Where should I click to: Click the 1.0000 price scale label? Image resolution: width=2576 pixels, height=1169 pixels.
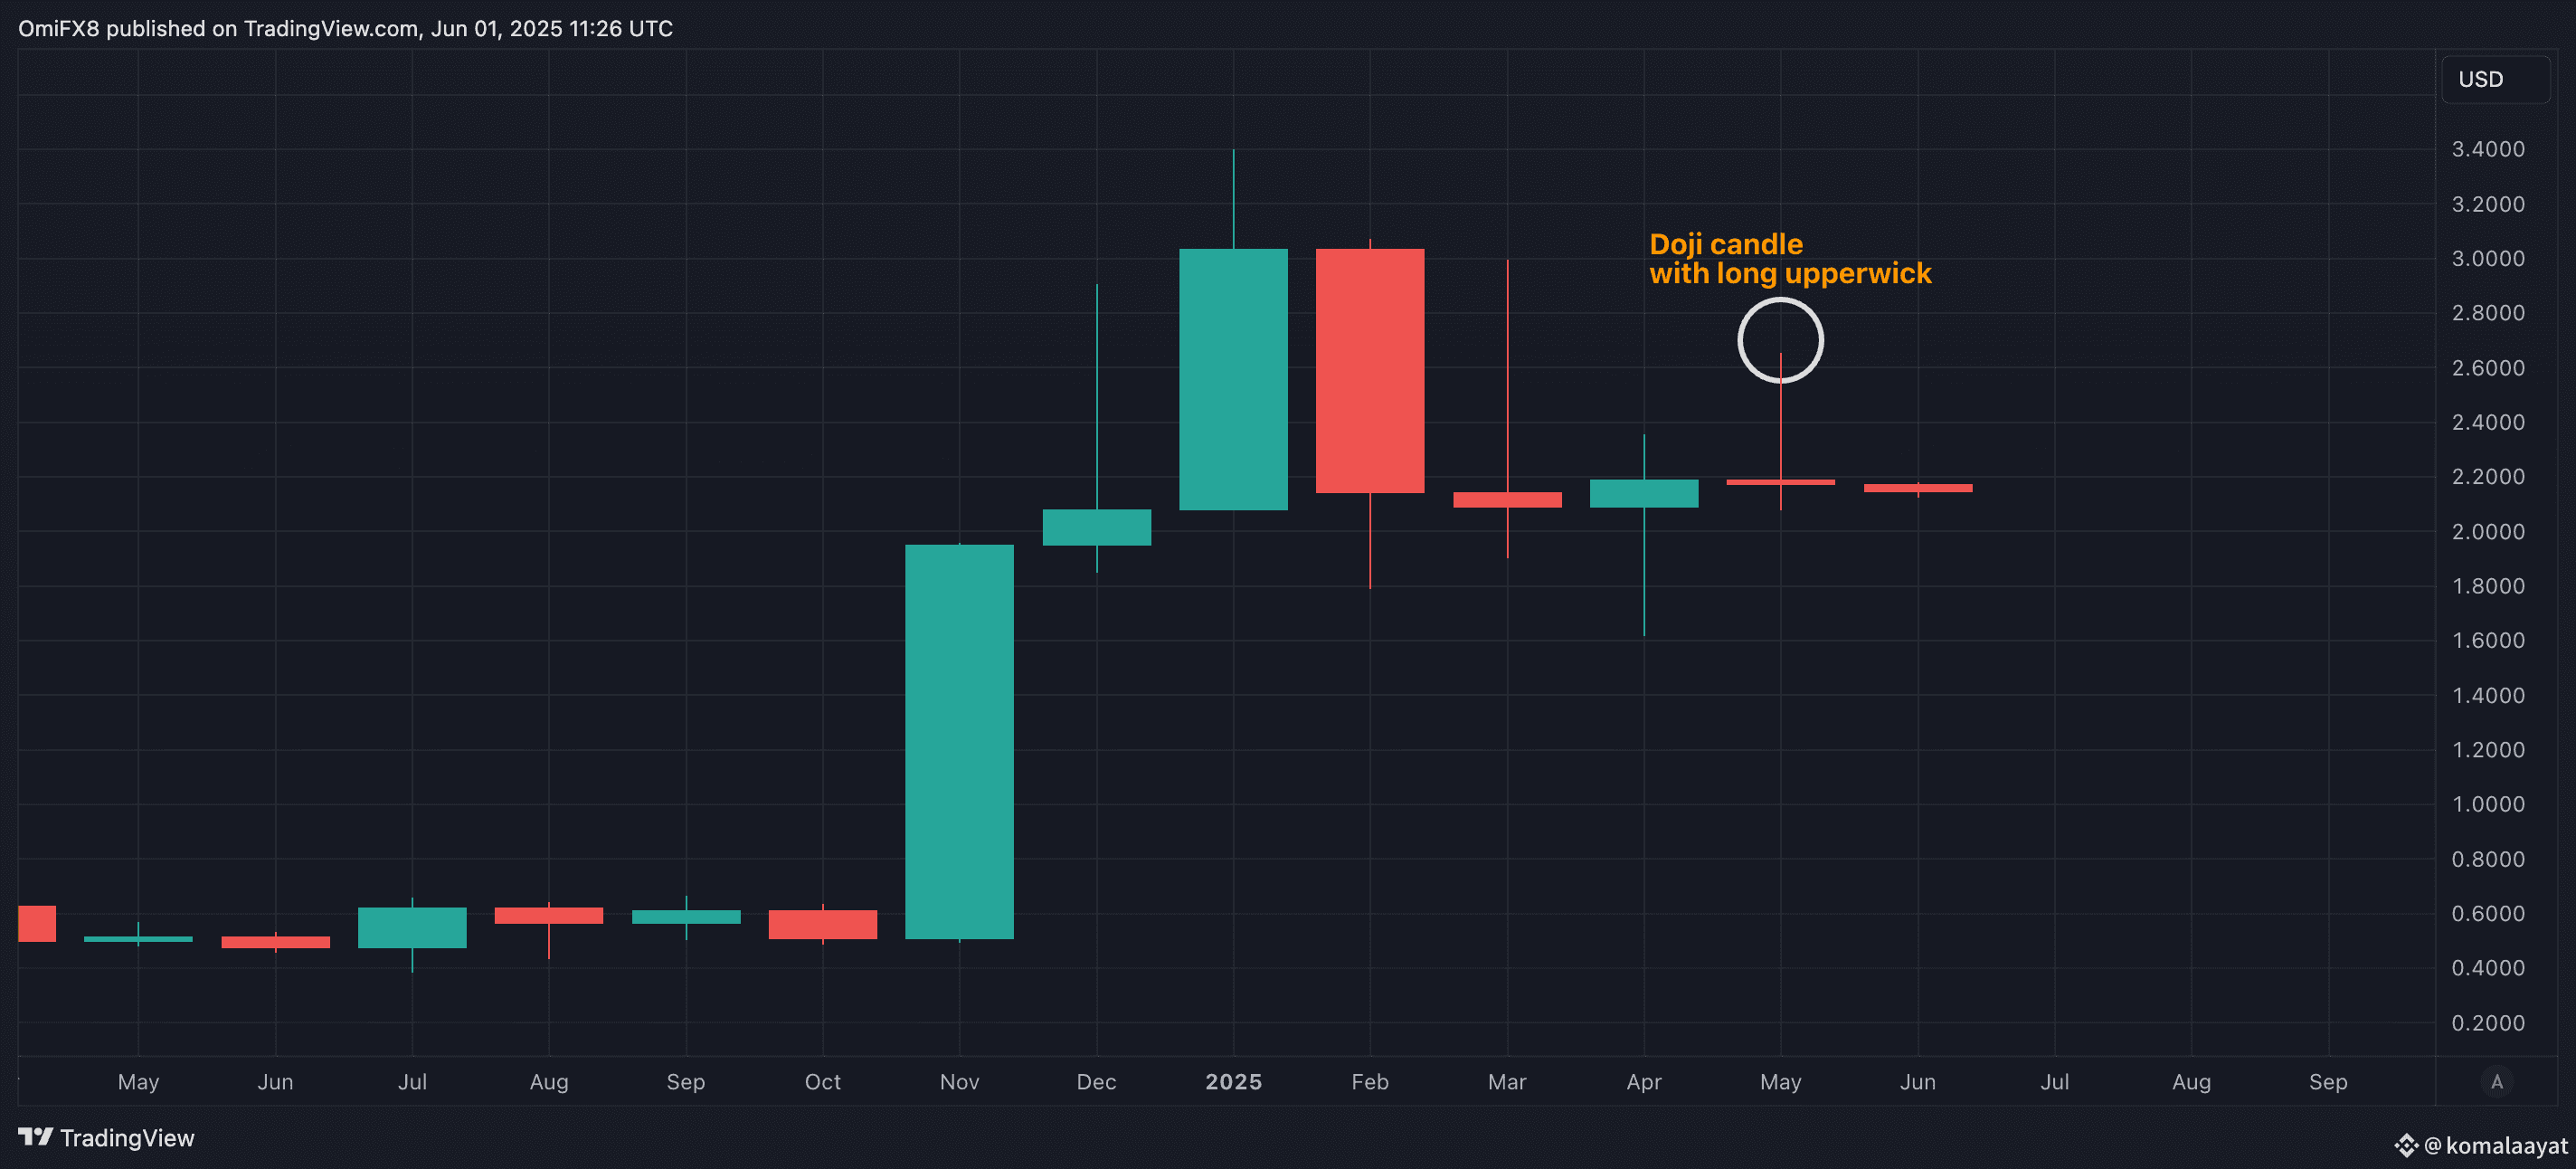coord(2487,804)
